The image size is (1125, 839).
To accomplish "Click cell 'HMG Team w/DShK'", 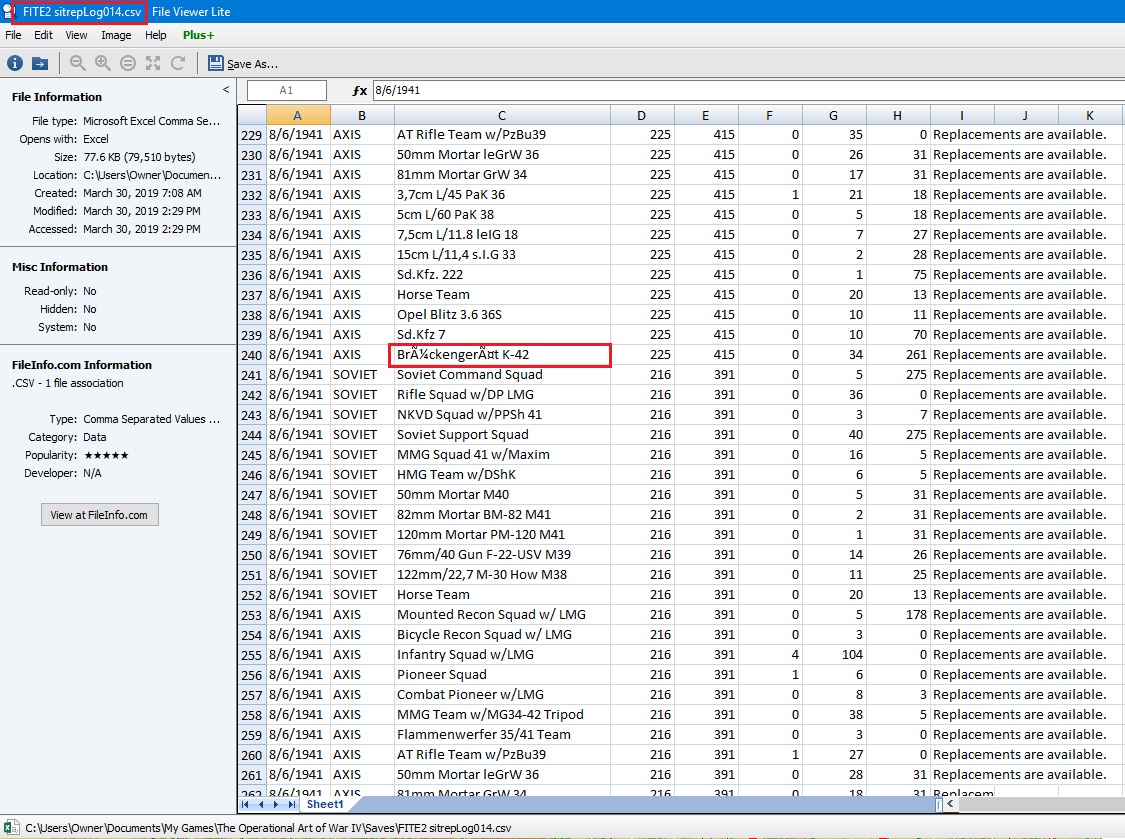I will [502, 474].
